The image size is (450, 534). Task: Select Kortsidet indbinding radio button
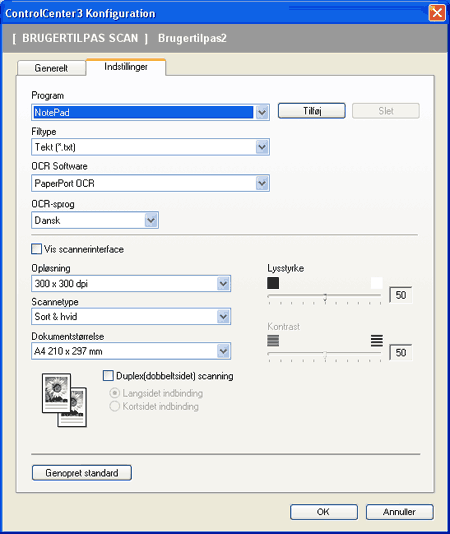(114, 406)
